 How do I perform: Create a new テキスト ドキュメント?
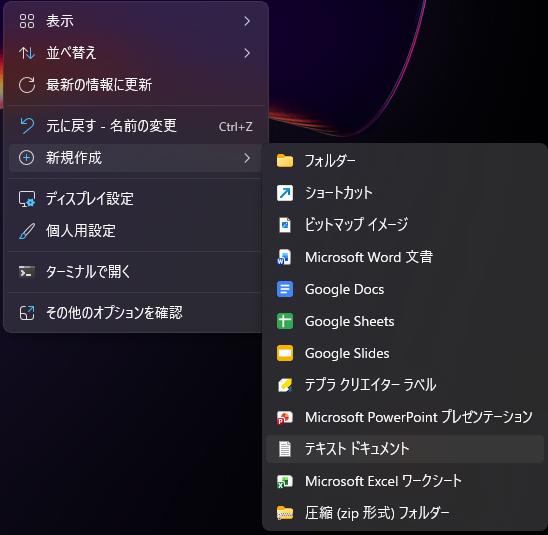click(405, 449)
